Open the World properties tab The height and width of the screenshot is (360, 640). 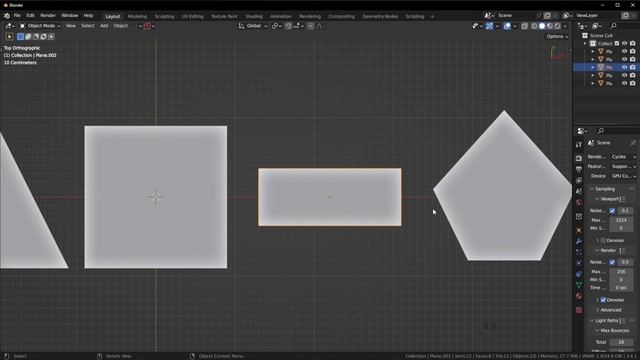tap(579, 202)
